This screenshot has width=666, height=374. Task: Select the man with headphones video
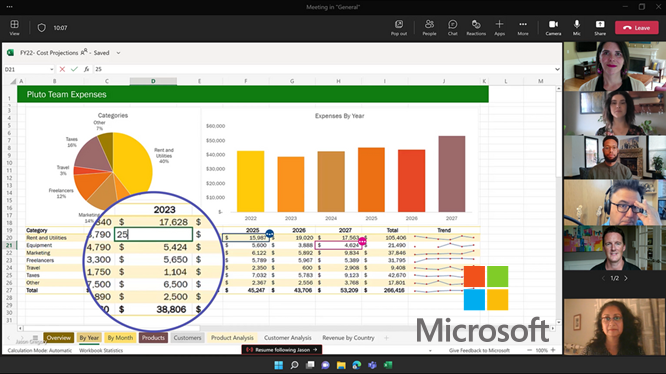coord(614,202)
